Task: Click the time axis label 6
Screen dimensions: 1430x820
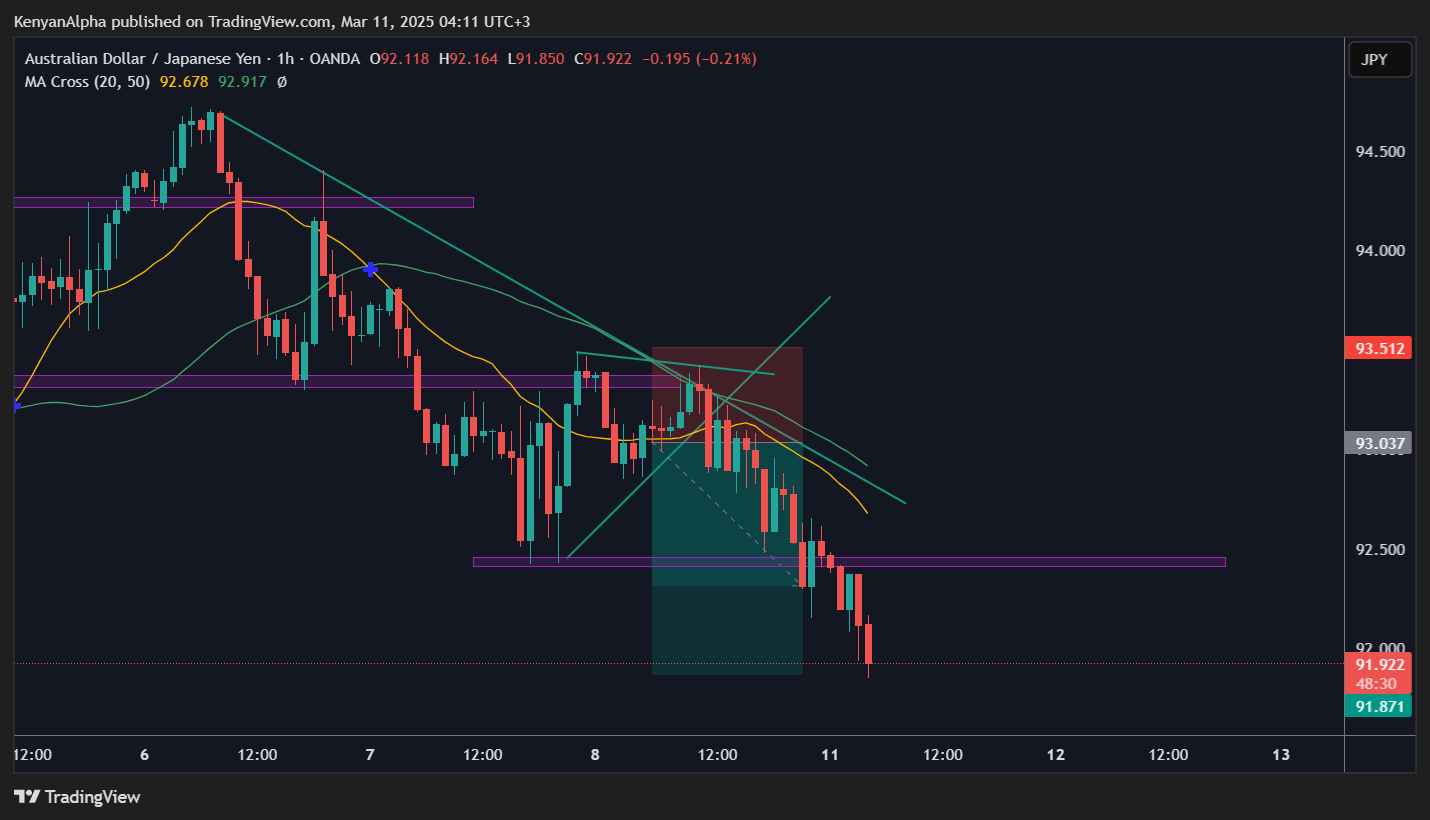Action: pyautogui.click(x=145, y=755)
